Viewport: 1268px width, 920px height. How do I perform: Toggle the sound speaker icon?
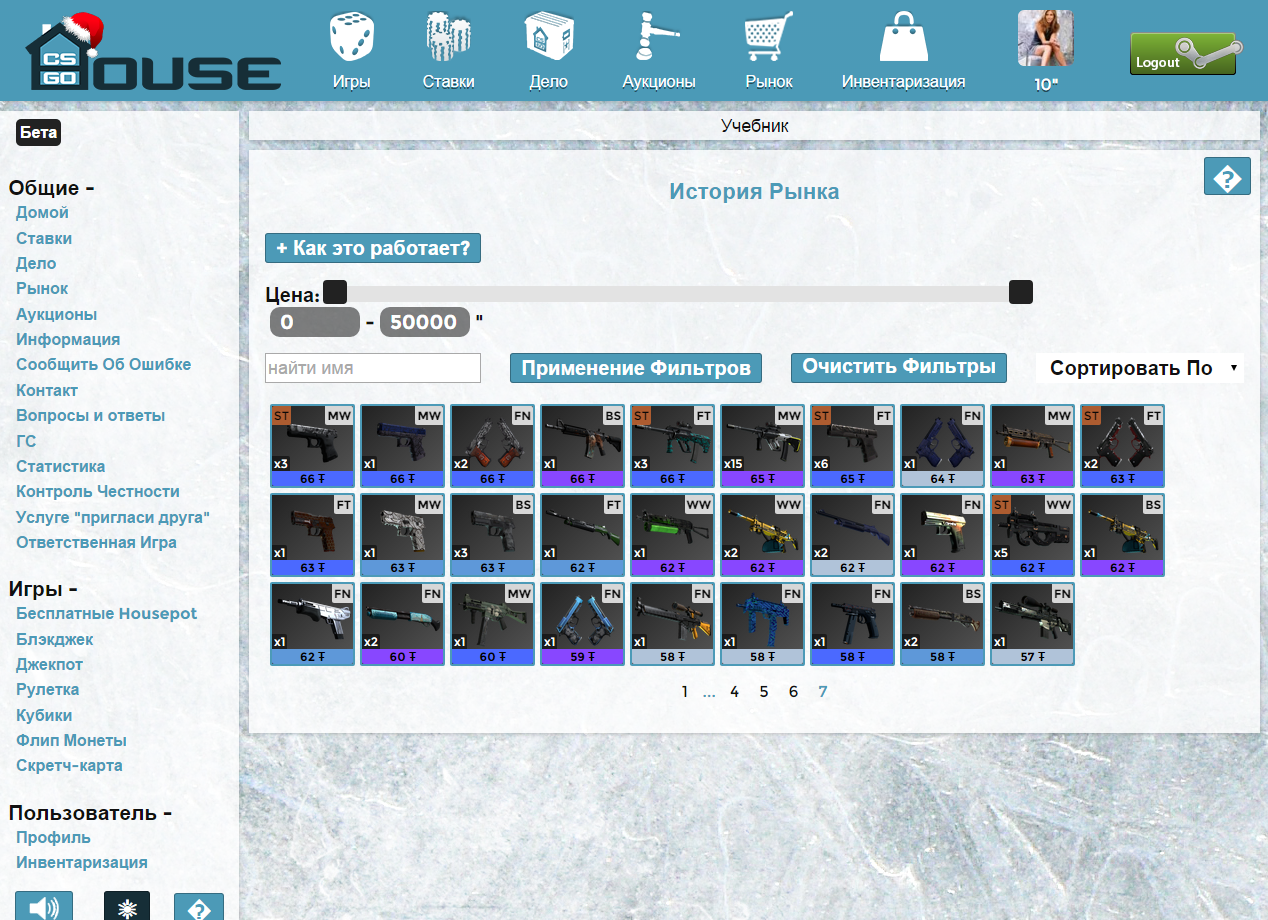click(44, 908)
